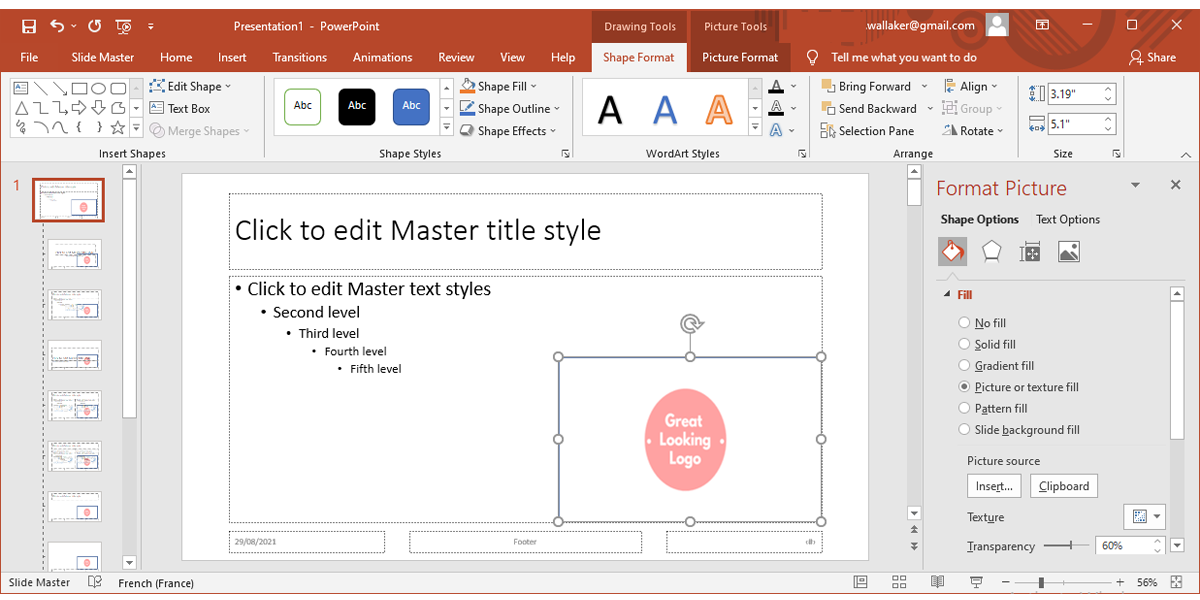The height and width of the screenshot is (600, 1200).
Task: Switch to the Picture pane icon
Action: (1068, 252)
